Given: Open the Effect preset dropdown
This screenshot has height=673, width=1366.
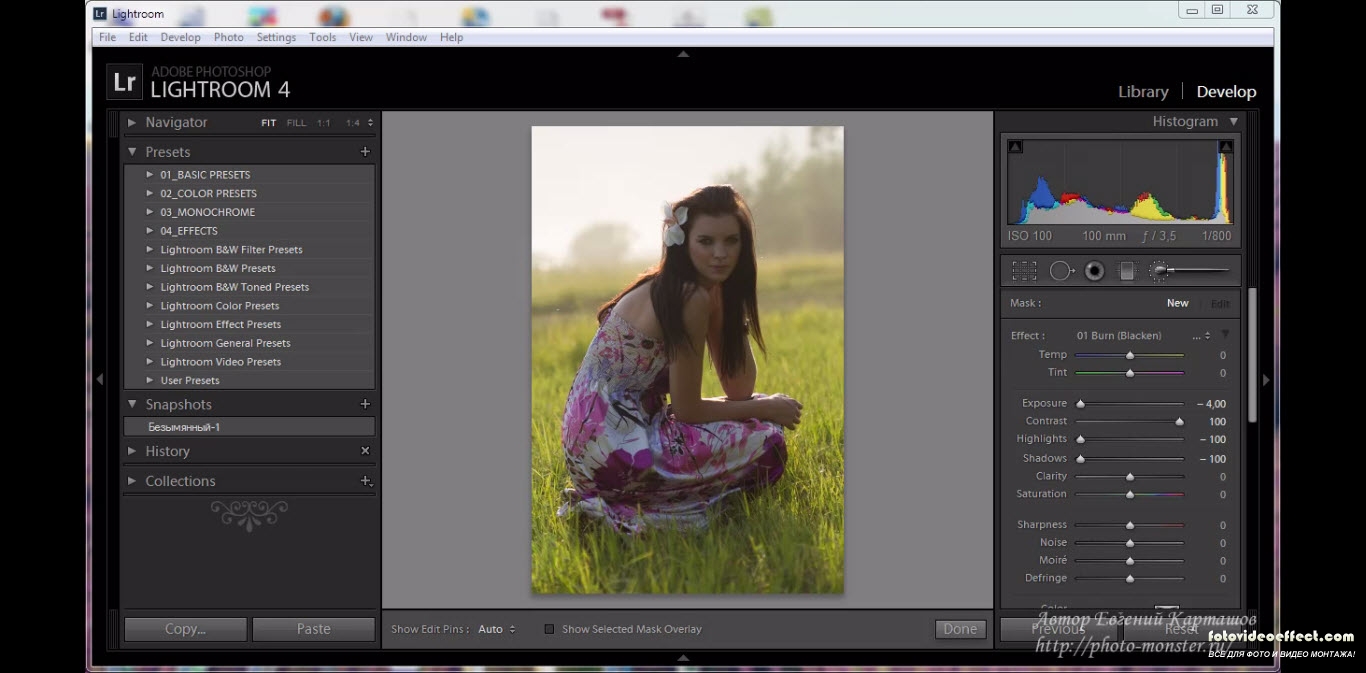Looking at the screenshot, I should [1143, 335].
